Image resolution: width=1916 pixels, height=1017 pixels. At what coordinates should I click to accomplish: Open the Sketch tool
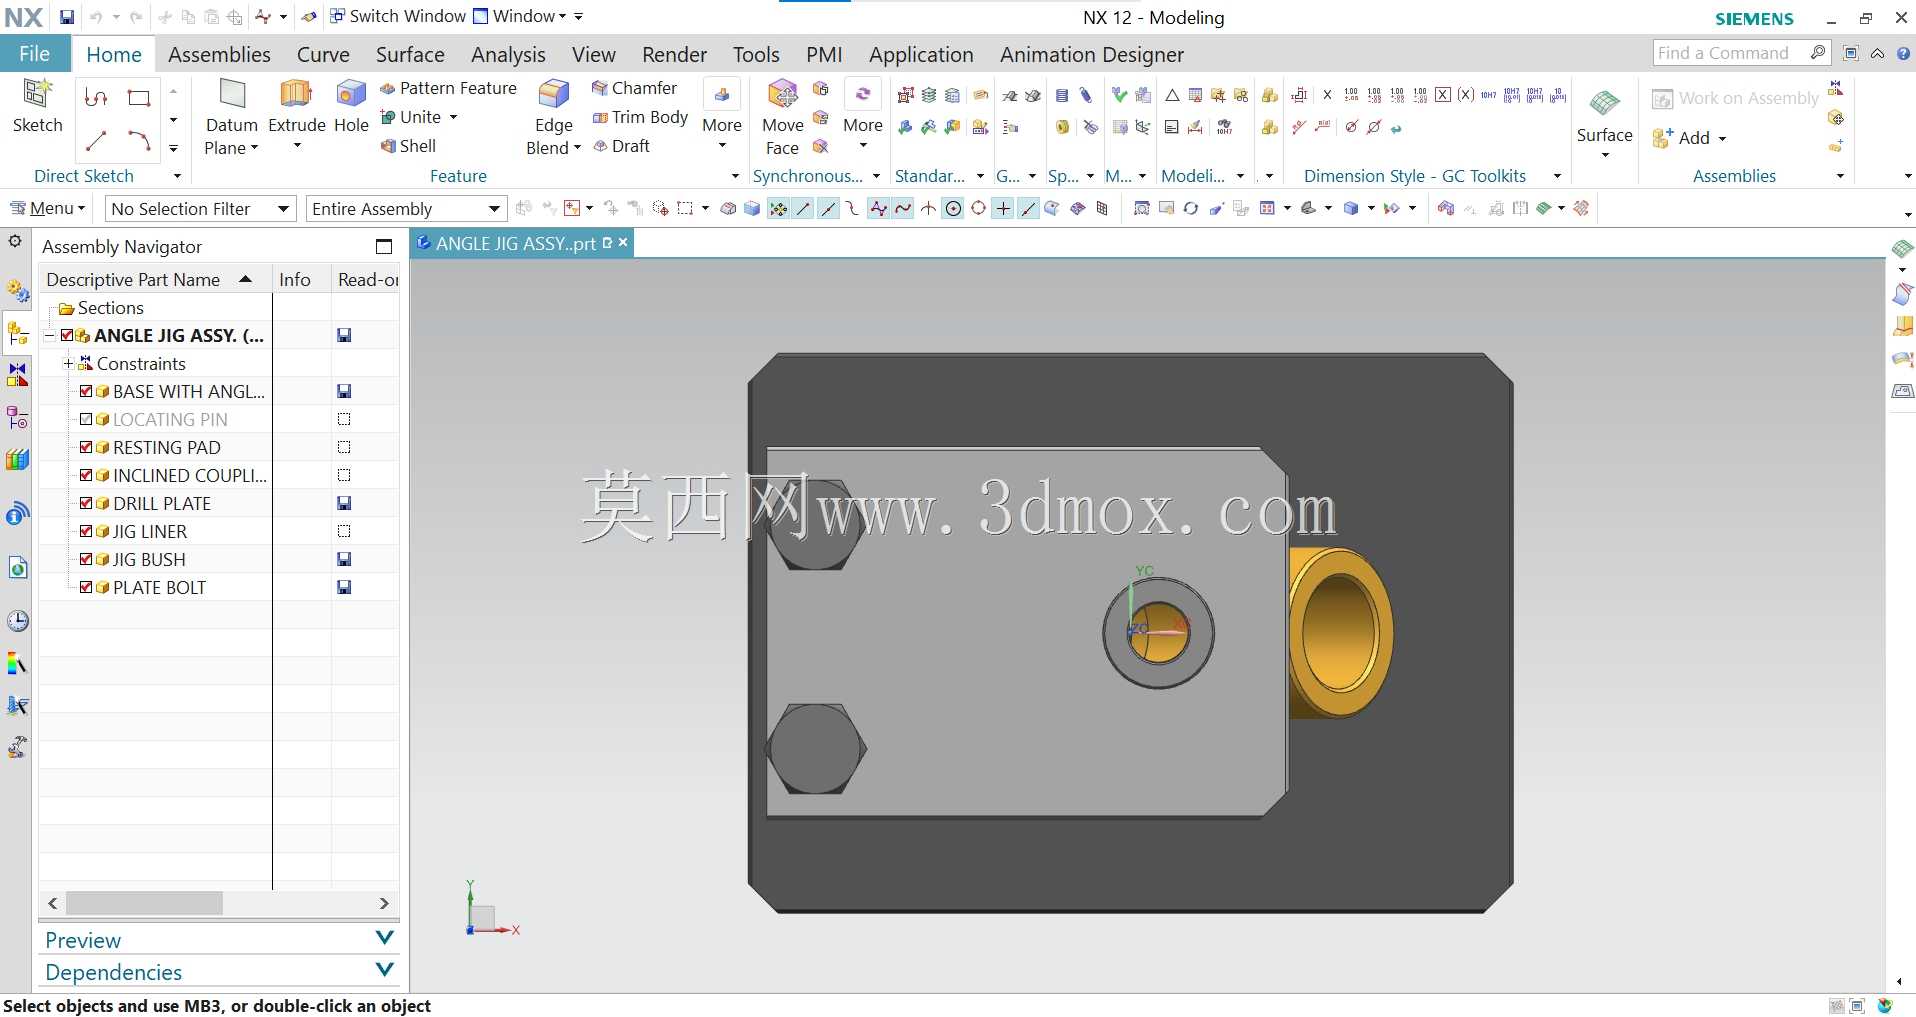[x=37, y=105]
